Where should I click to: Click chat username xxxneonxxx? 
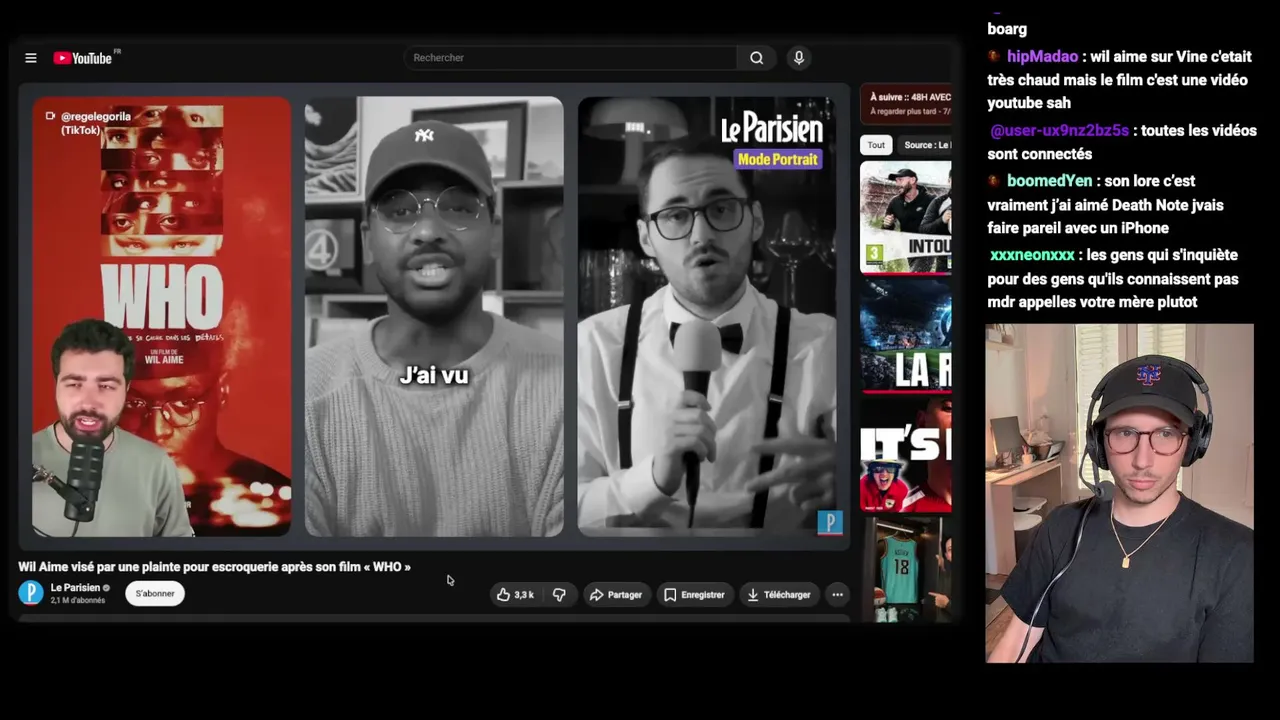click(x=1032, y=255)
